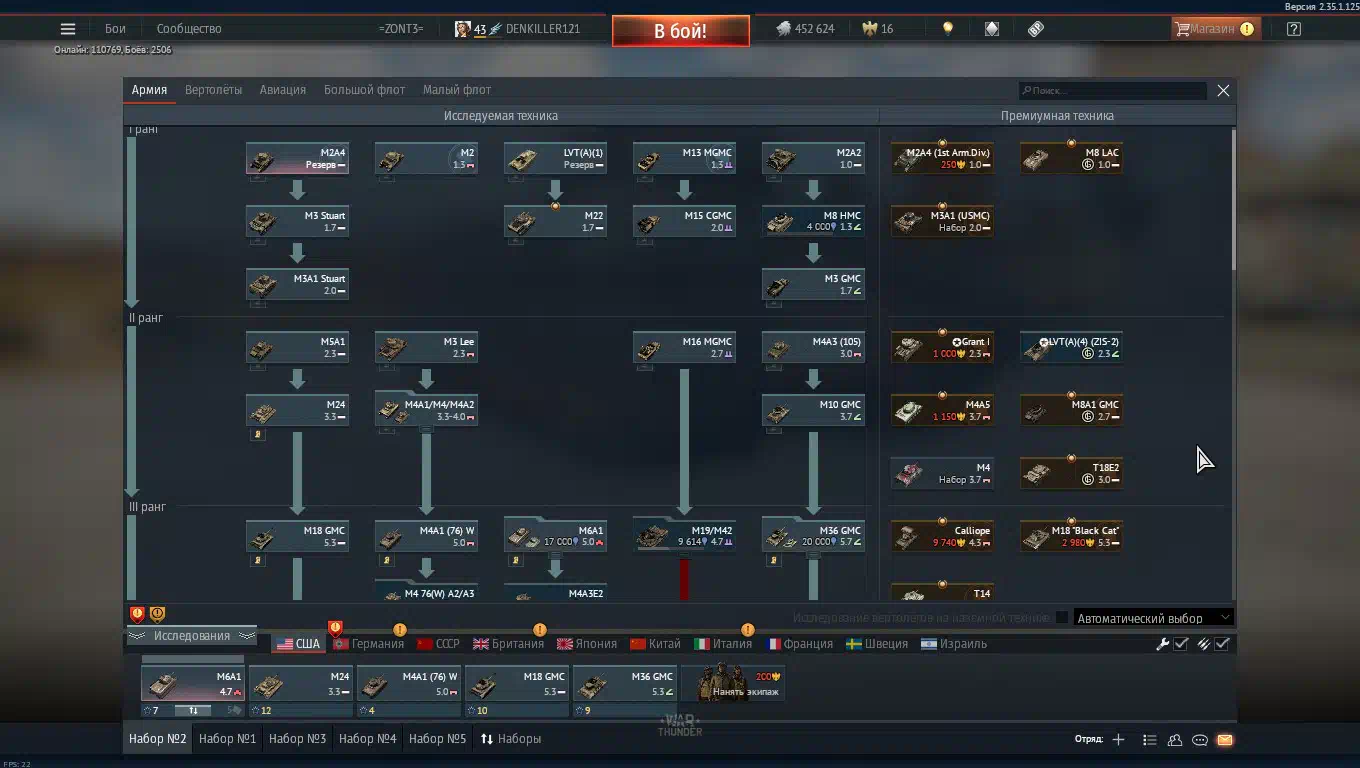Open the Наборы presets list
The width and height of the screenshot is (1360, 768).
pos(511,739)
